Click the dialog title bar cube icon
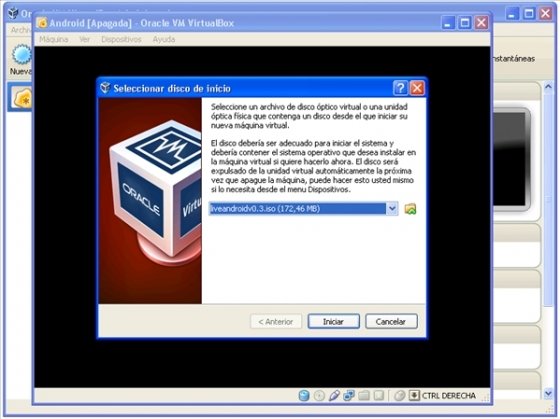The width and height of the screenshot is (560, 419). coord(105,88)
